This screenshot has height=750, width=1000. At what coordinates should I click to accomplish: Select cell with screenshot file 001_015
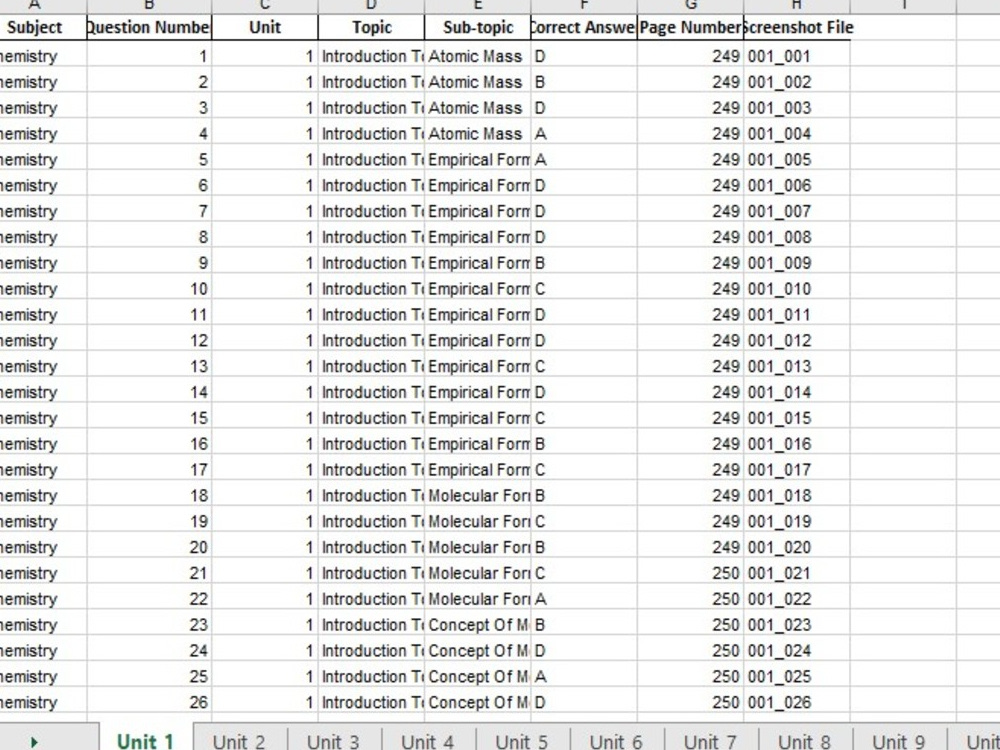point(797,418)
